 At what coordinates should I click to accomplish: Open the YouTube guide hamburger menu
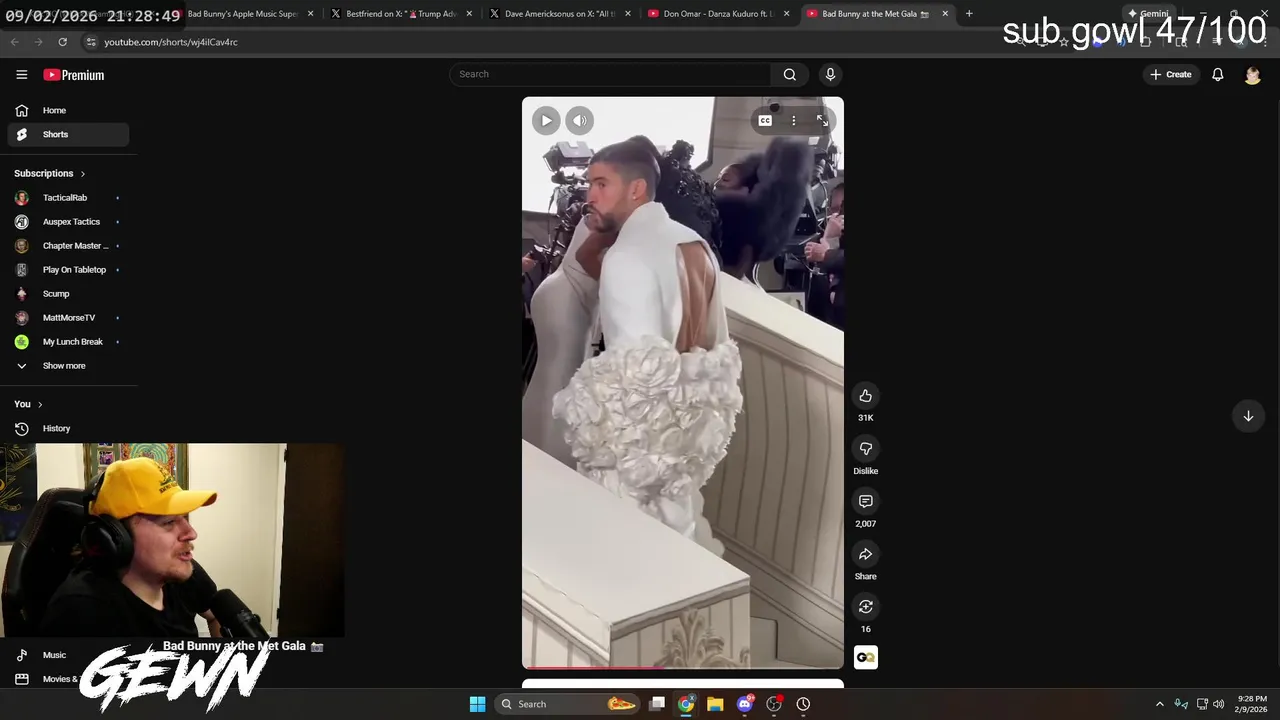click(21, 75)
